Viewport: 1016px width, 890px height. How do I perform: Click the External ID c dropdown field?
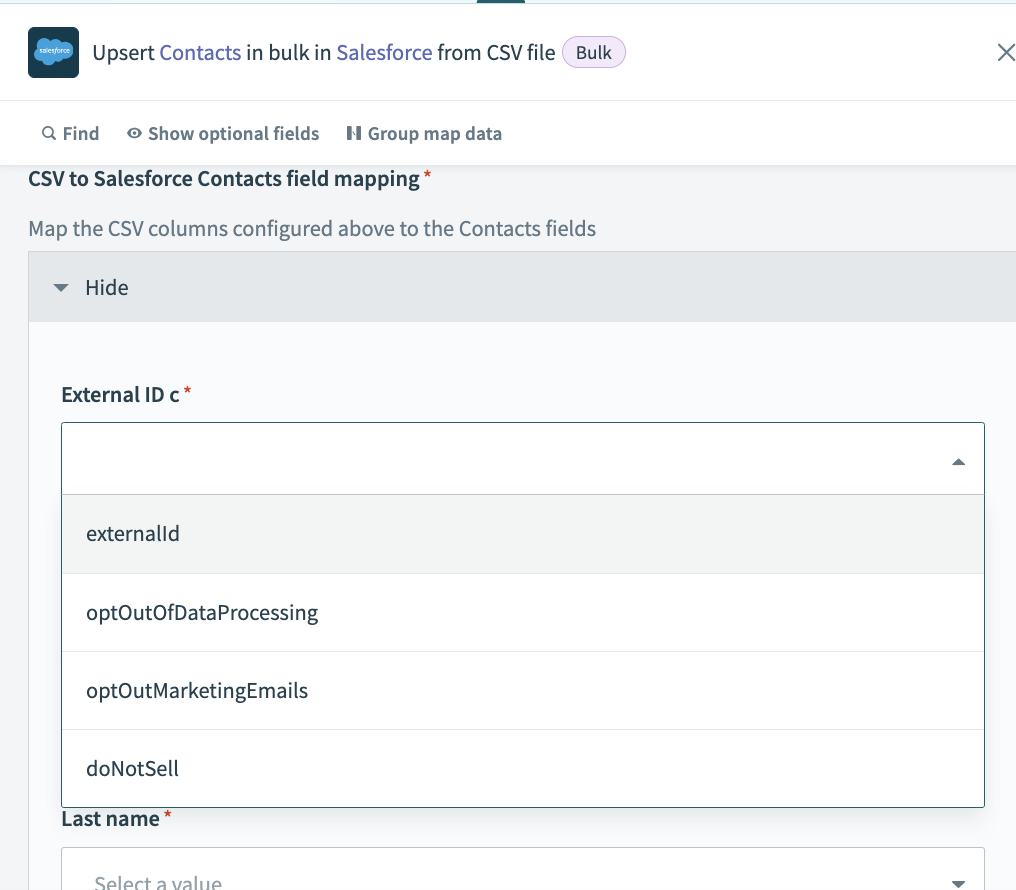point(523,459)
